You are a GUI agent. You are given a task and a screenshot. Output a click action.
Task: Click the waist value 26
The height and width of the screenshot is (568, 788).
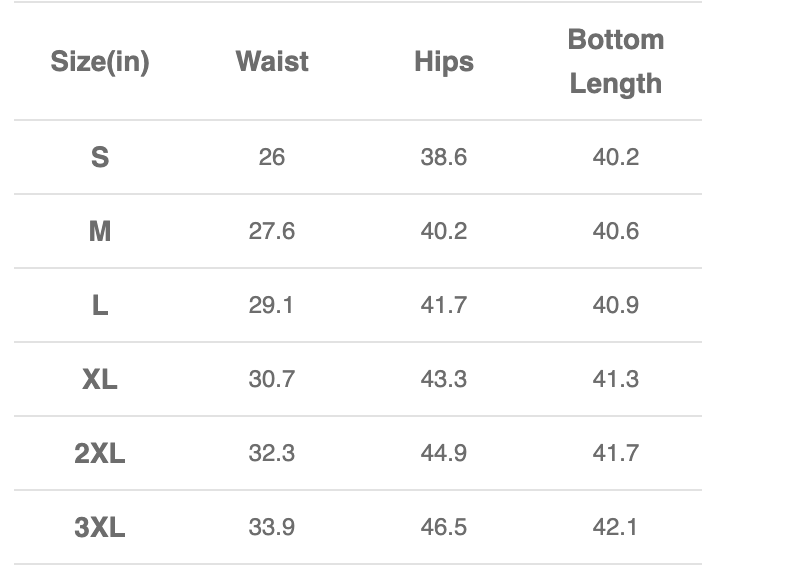[272, 157]
